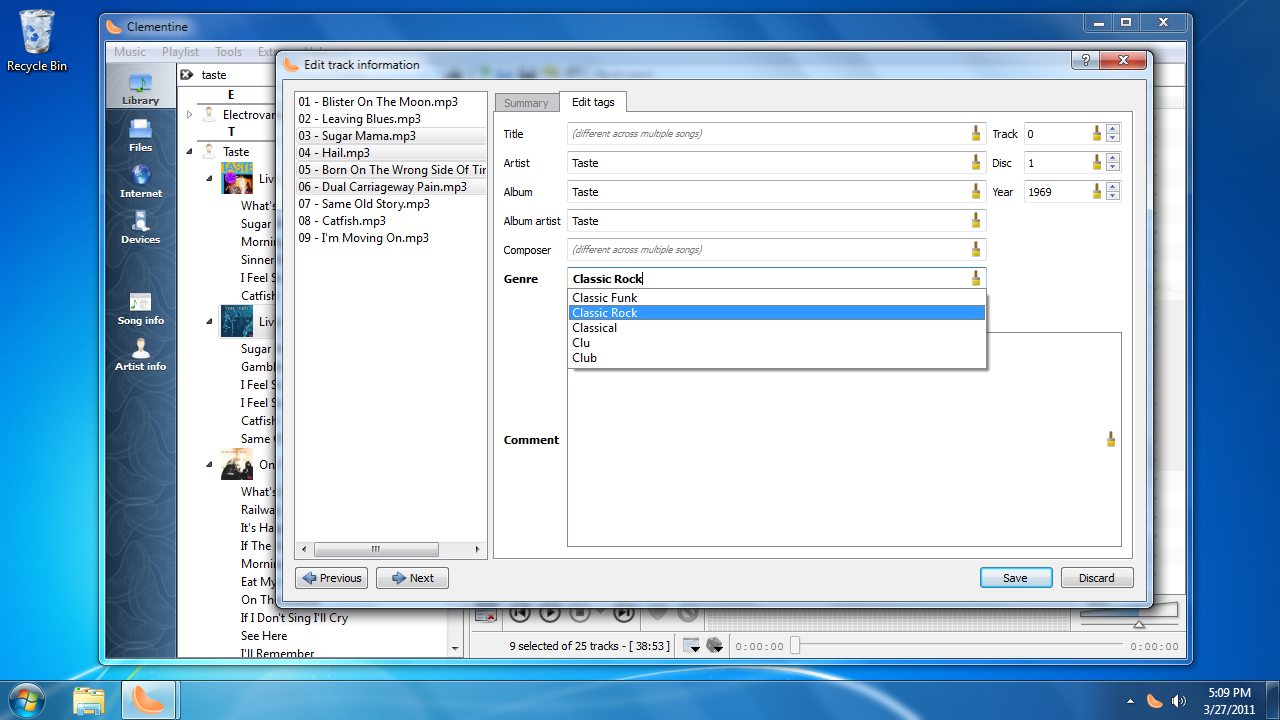Select 'Classical' from the genre suggestions
The width and height of the screenshot is (1280, 720).
point(594,328)
